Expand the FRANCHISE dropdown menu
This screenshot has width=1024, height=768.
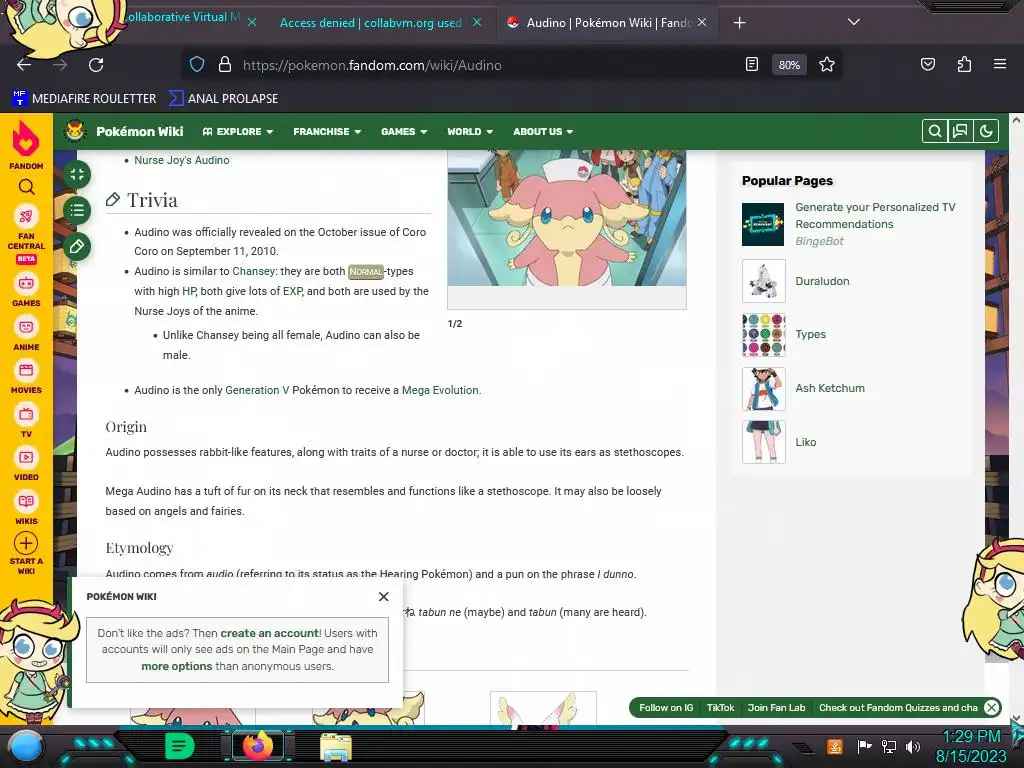(x=327, y=131)
